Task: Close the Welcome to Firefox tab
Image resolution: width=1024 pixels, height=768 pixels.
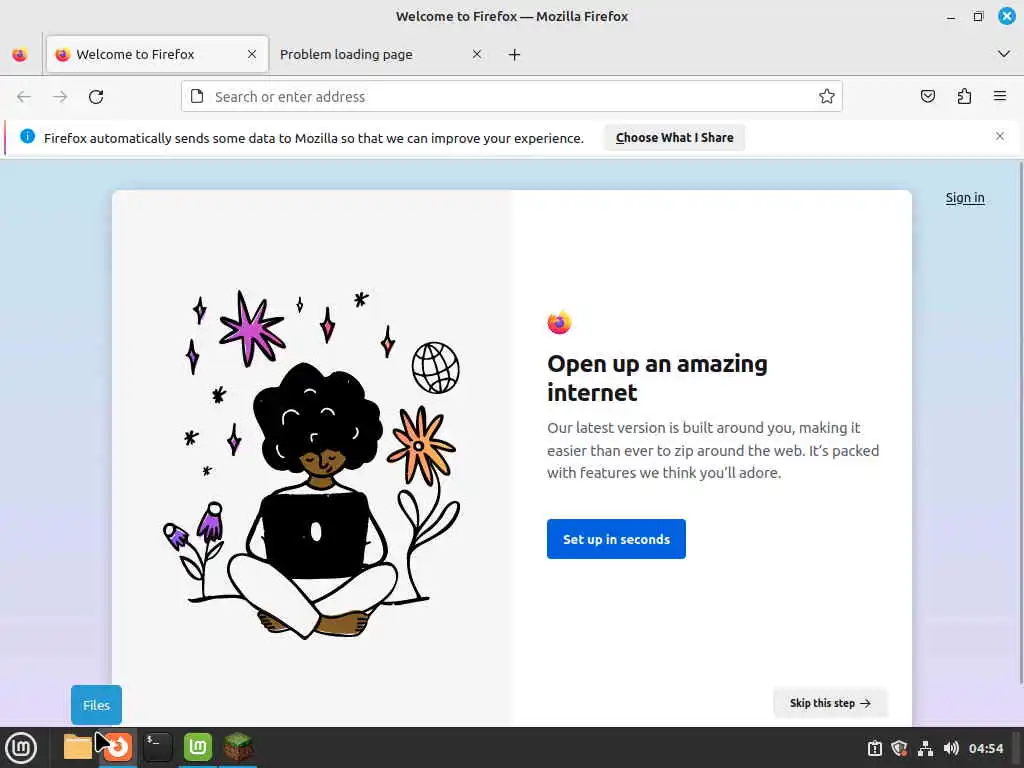Action: (x=251, y=54)
